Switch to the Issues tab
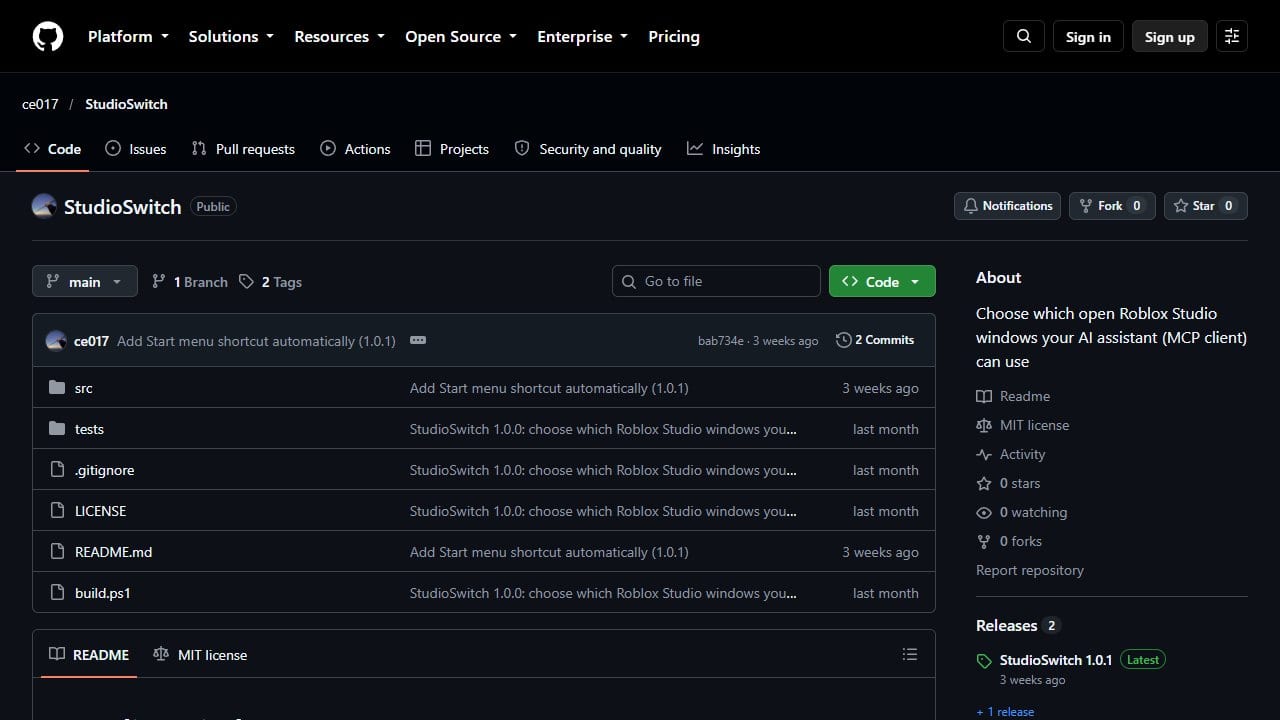Viewport: 1280px width, 720px height. click(x=136, y=149)
